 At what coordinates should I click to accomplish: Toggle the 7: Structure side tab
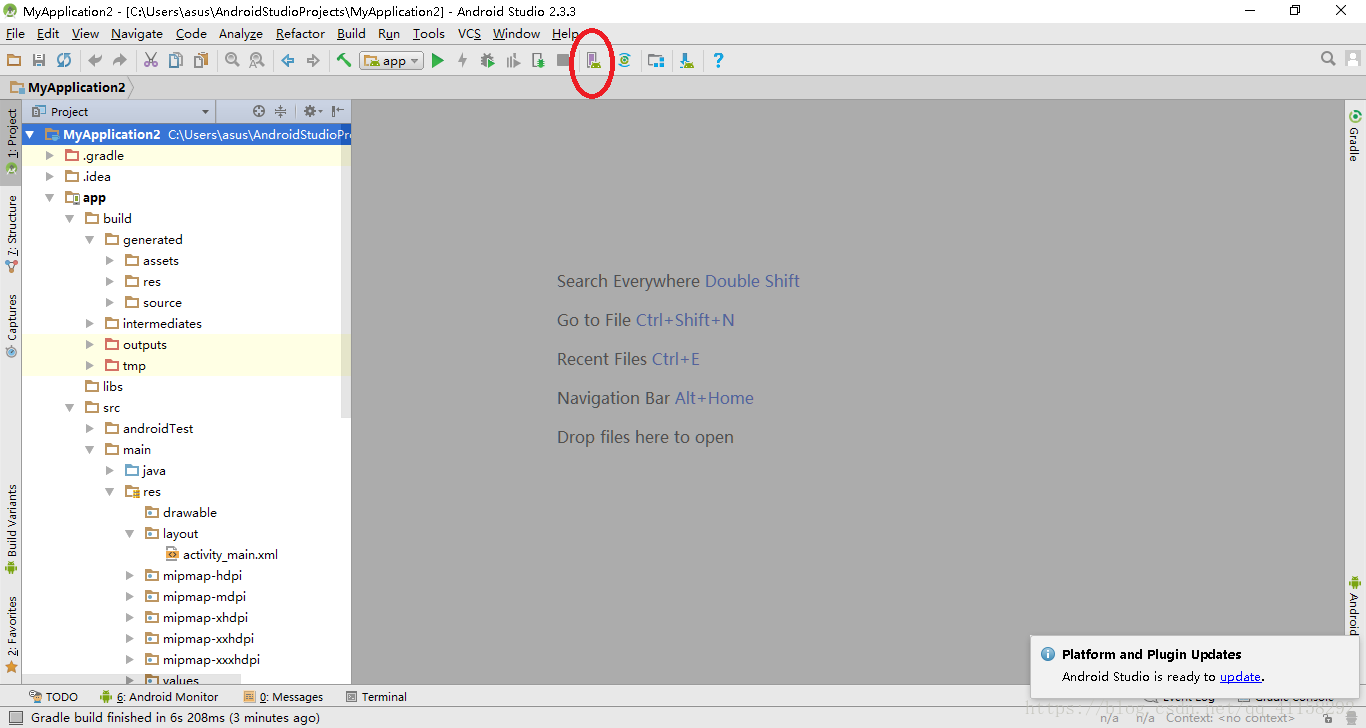coord(12,233)
